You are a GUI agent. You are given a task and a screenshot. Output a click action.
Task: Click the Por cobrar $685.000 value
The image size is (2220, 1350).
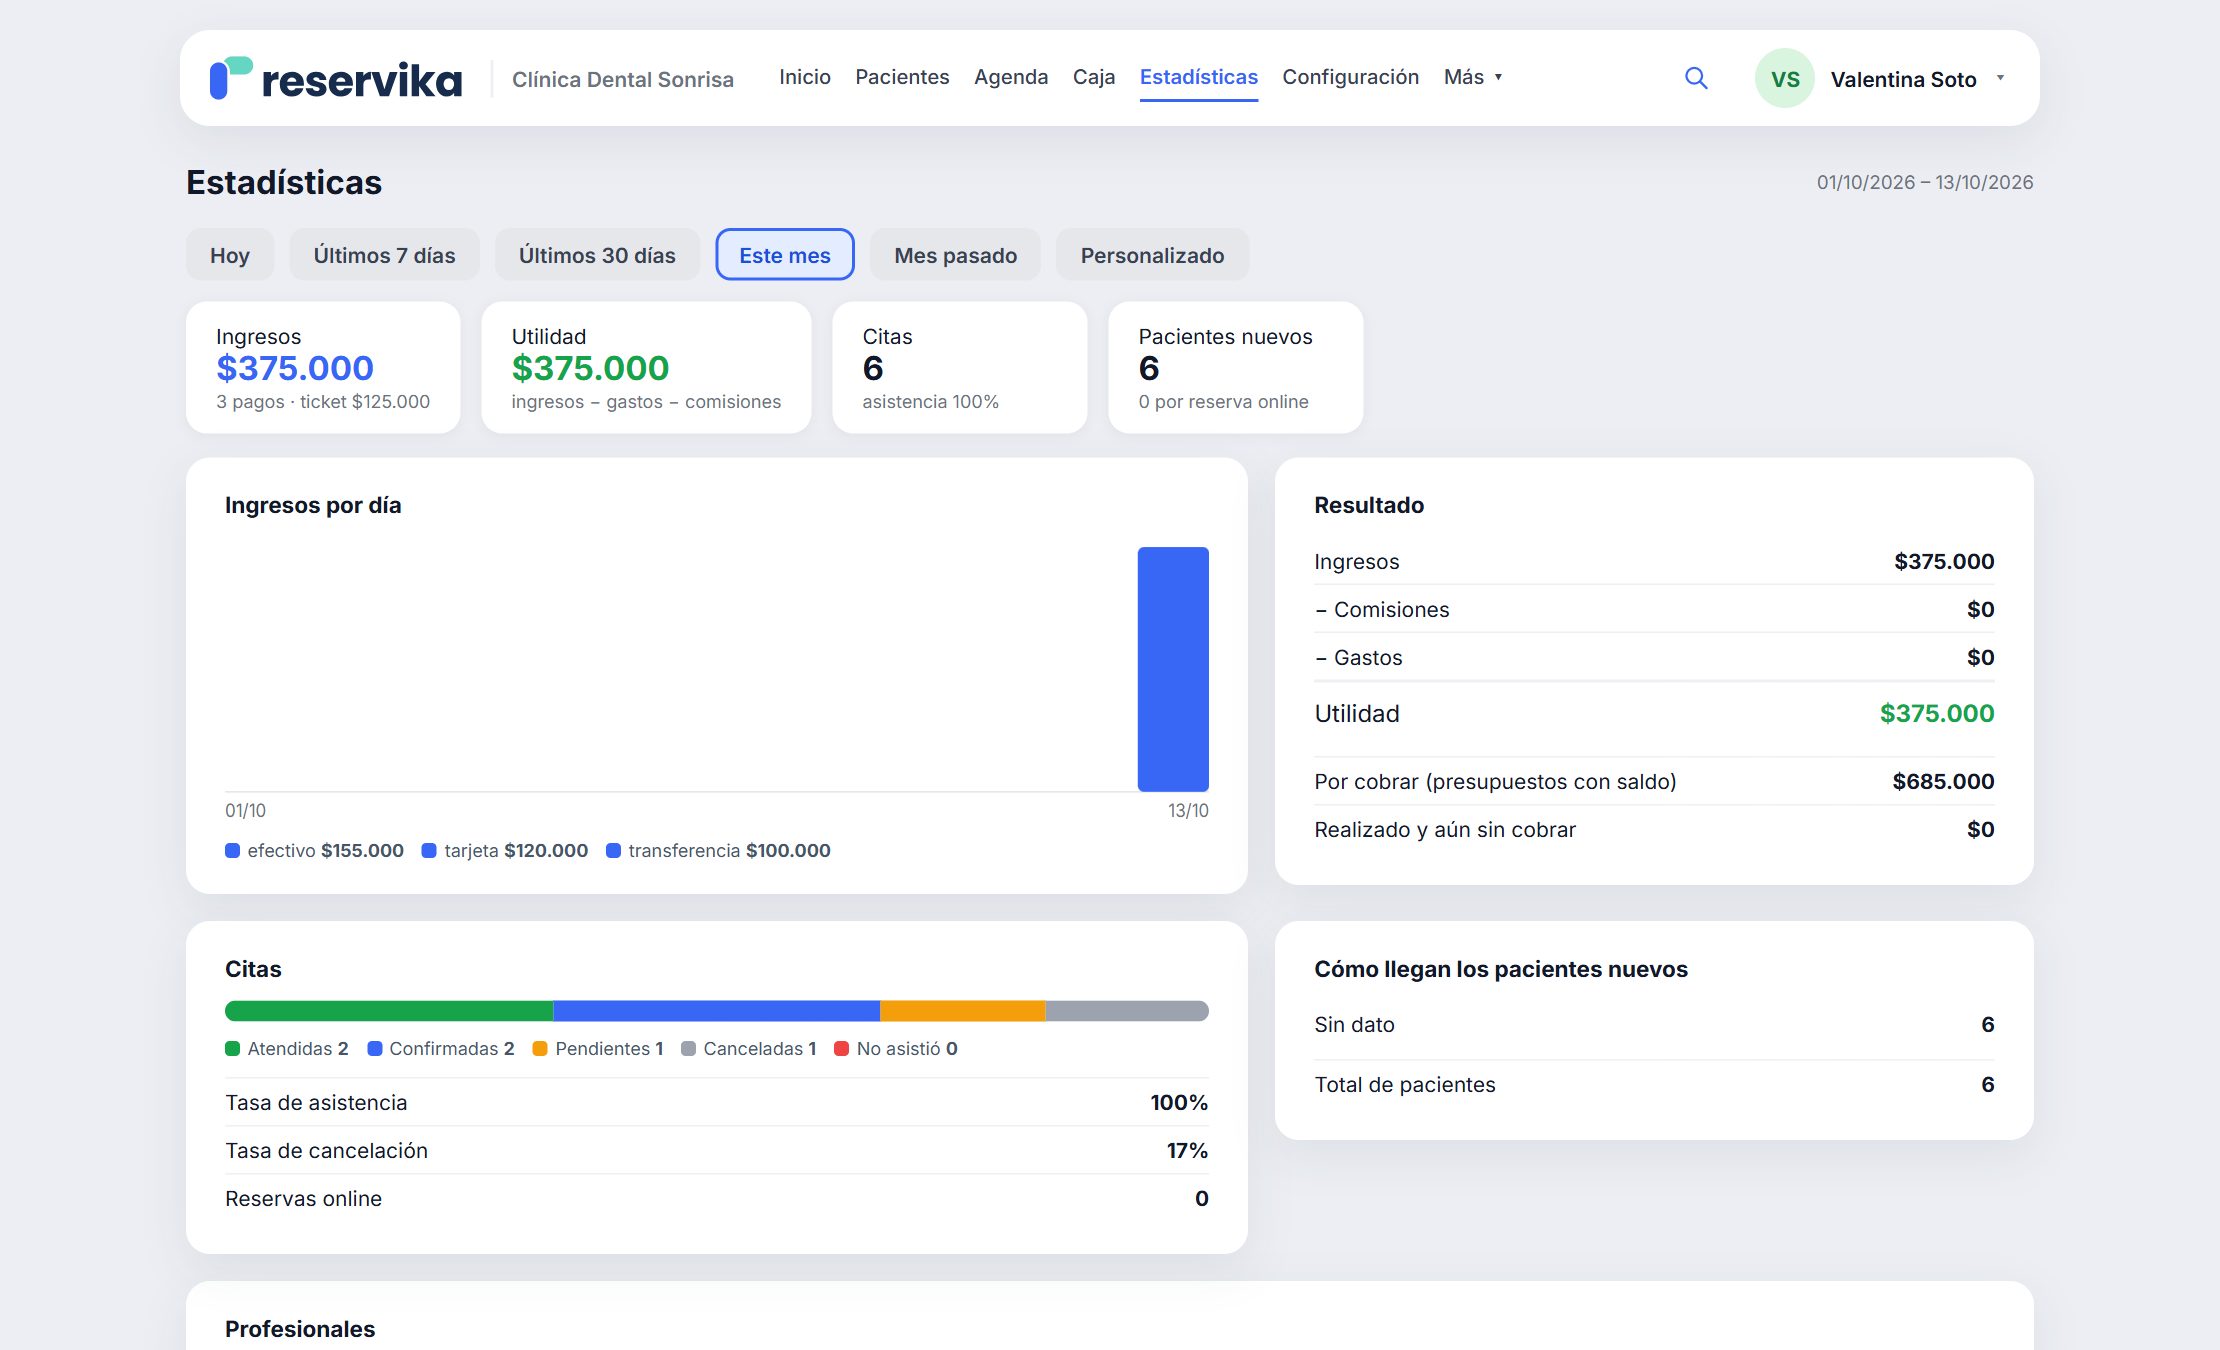[1943, 782]
